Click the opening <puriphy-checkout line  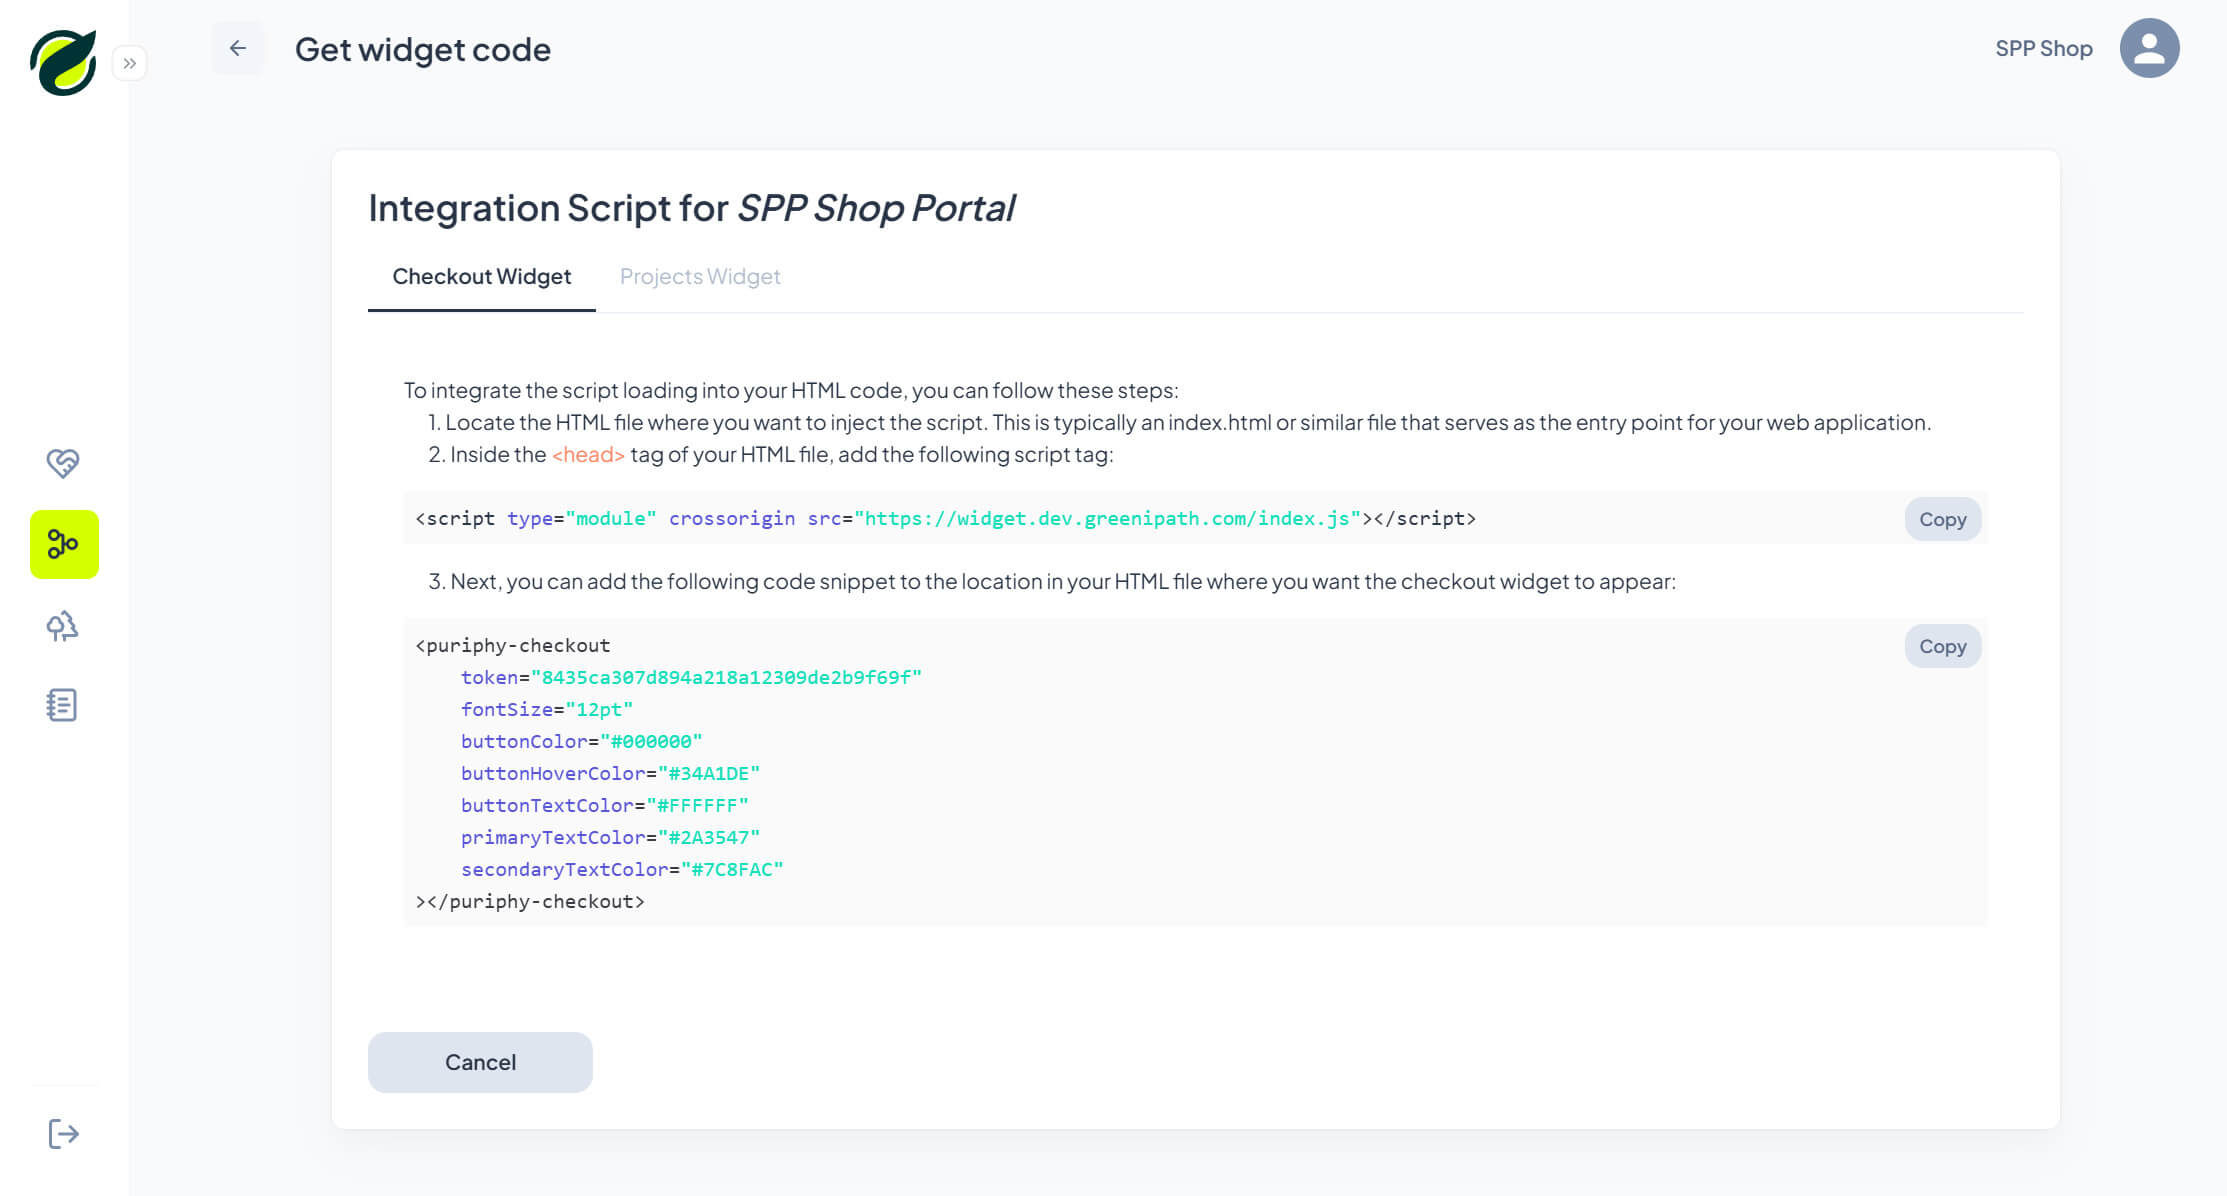(513, 645)
